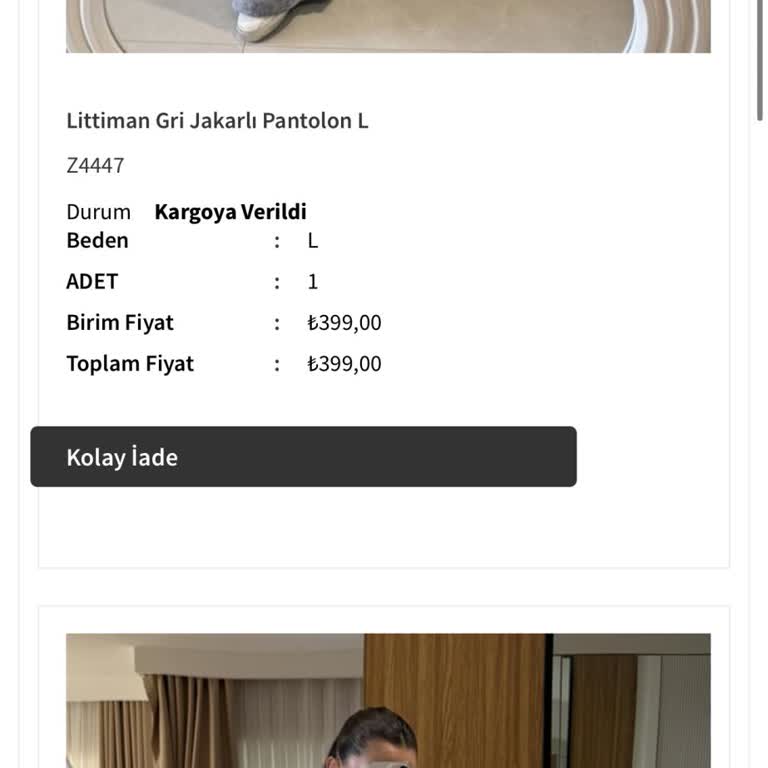
Task: Click the Beden label
Action: tap(97, 241)
